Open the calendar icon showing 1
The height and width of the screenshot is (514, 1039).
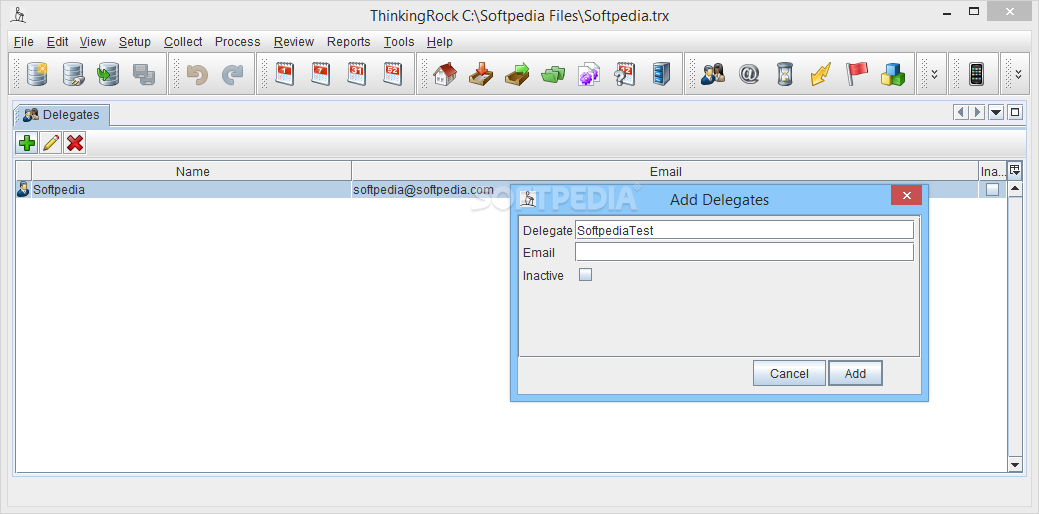coord(285,74)
